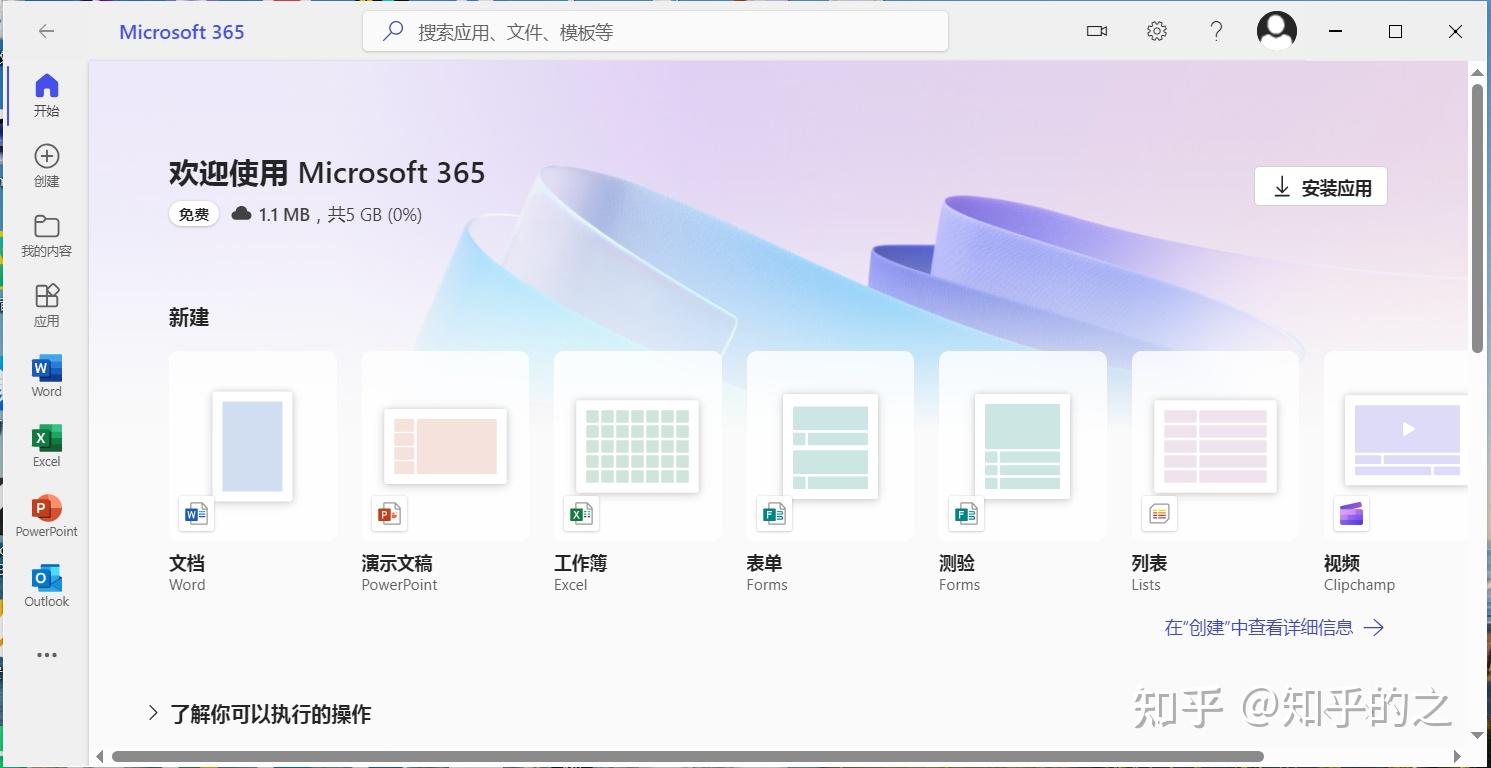1491x768 pixels.
Task: Click the back arrow in title bar
Action: point(46,32)
